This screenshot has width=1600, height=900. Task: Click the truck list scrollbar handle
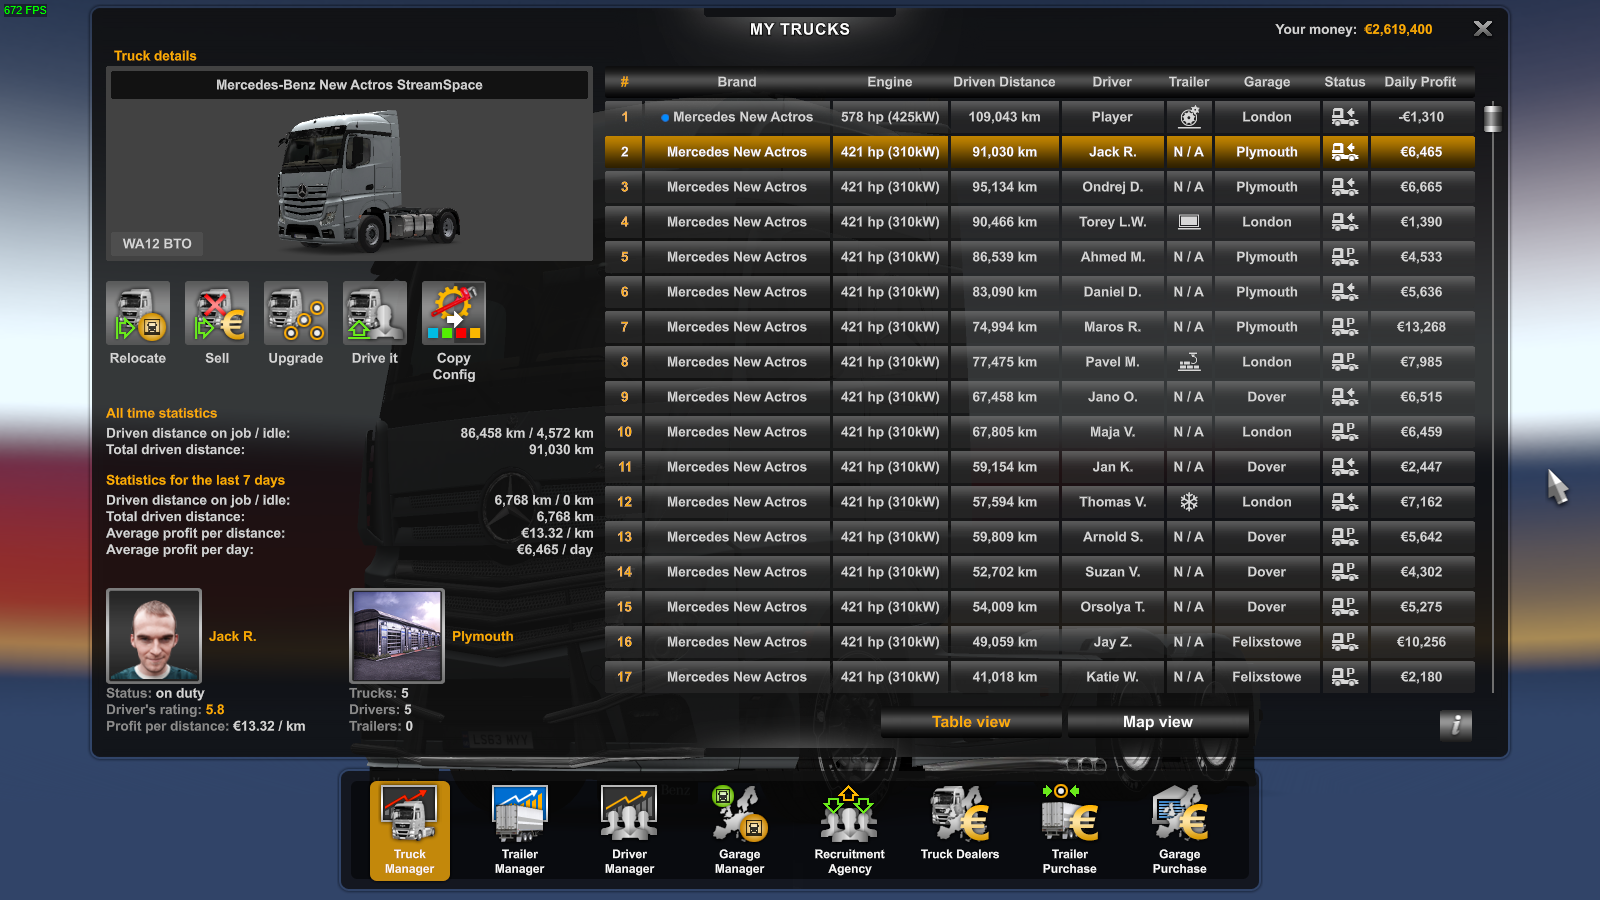click(1493, 118)
